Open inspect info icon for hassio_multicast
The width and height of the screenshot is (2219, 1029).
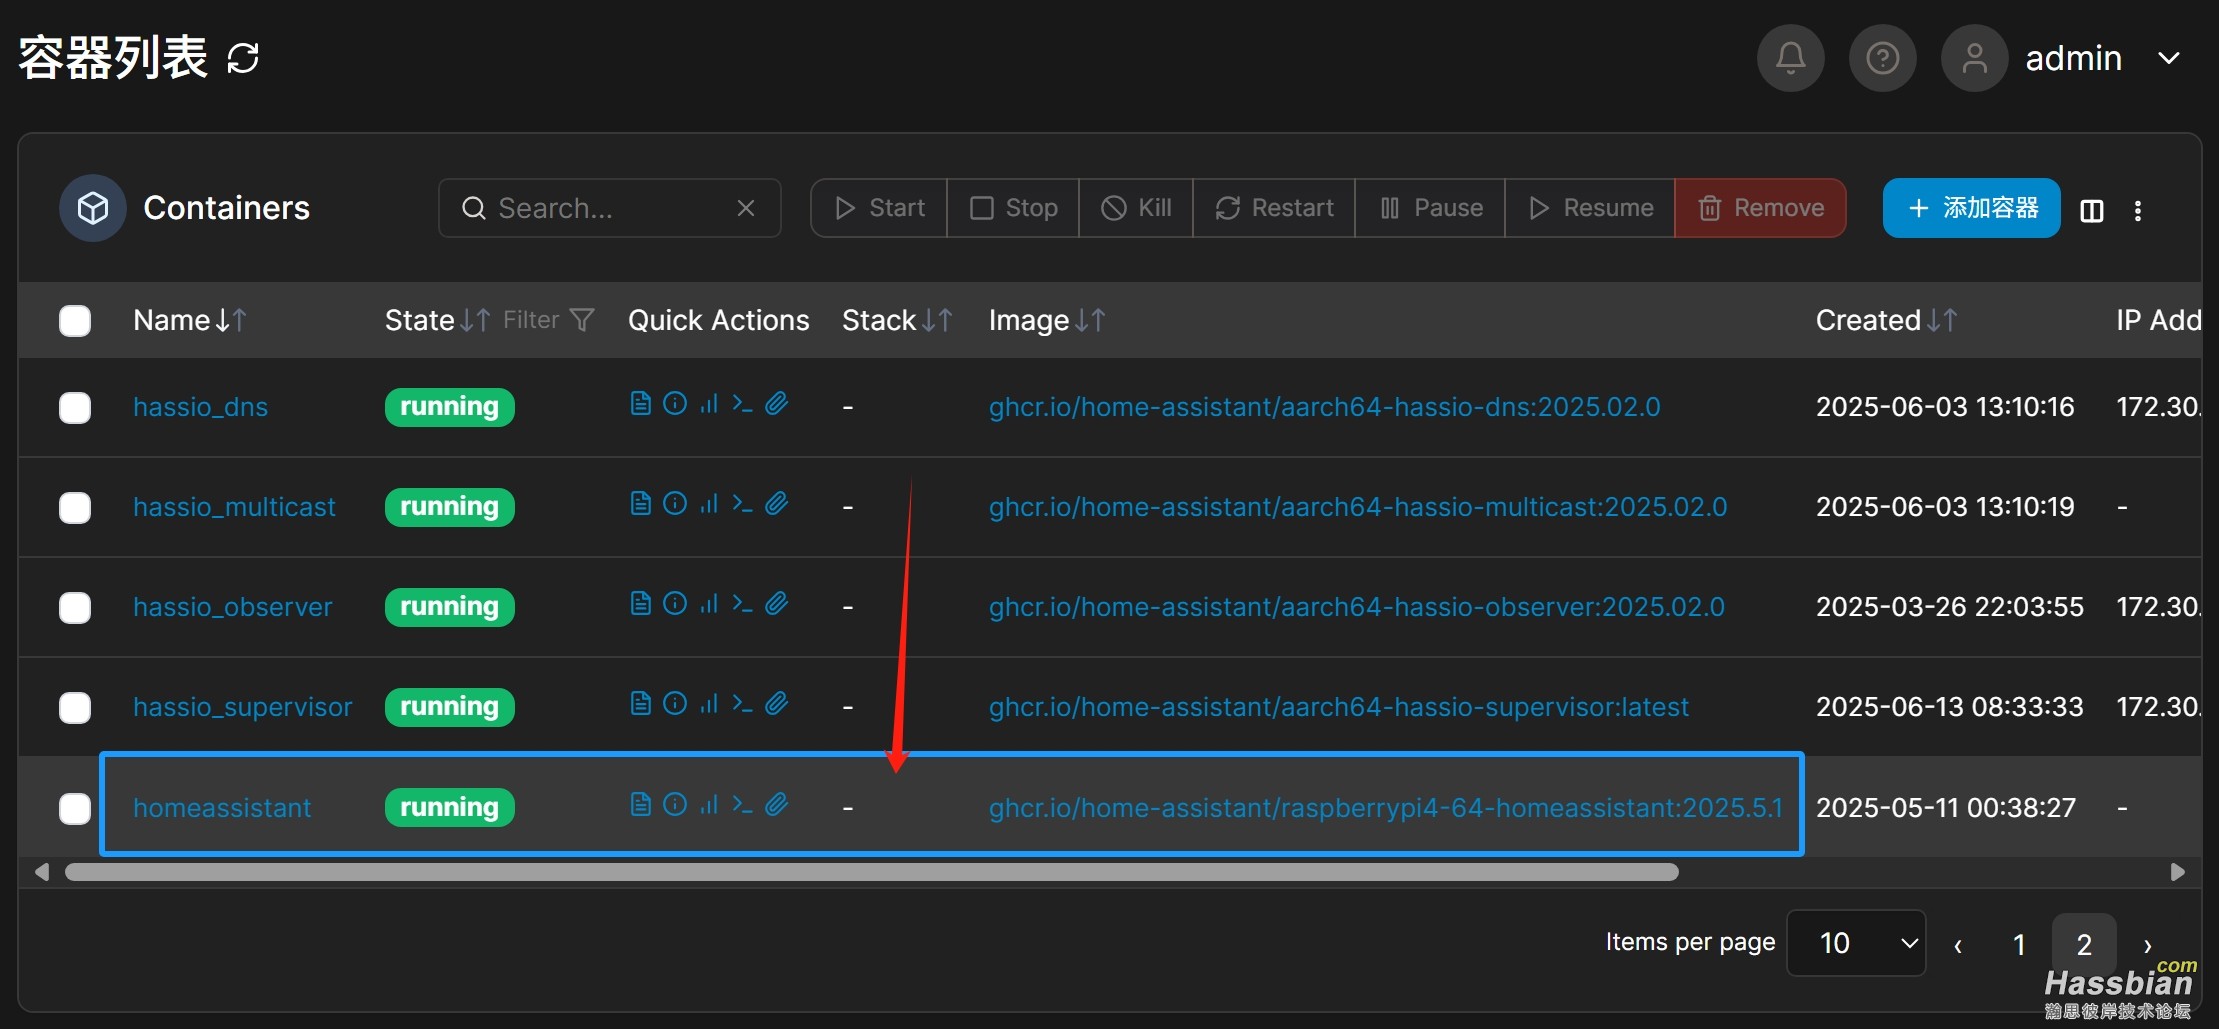[675, 503]
